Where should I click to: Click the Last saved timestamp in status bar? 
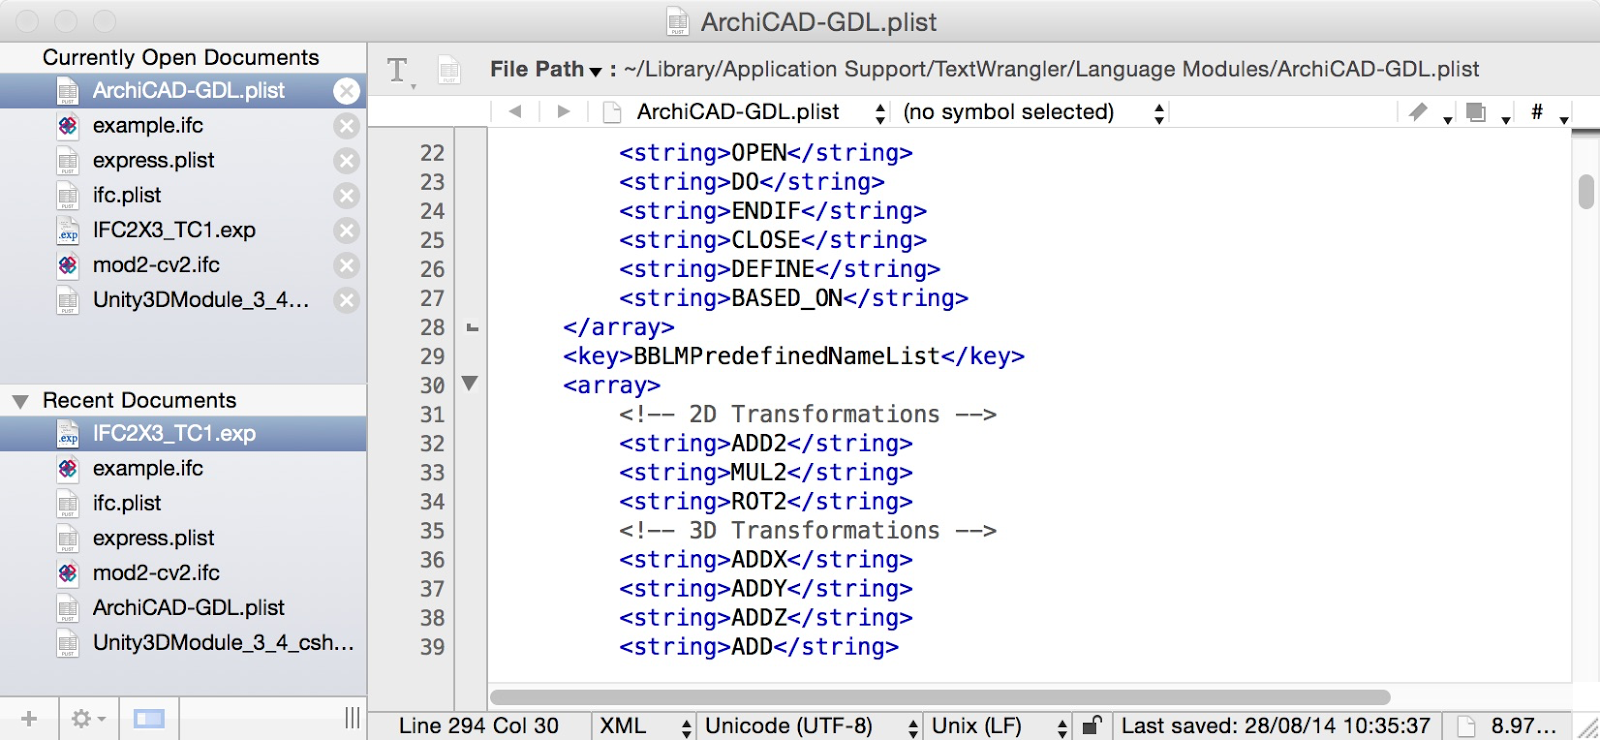point(1276,726)
